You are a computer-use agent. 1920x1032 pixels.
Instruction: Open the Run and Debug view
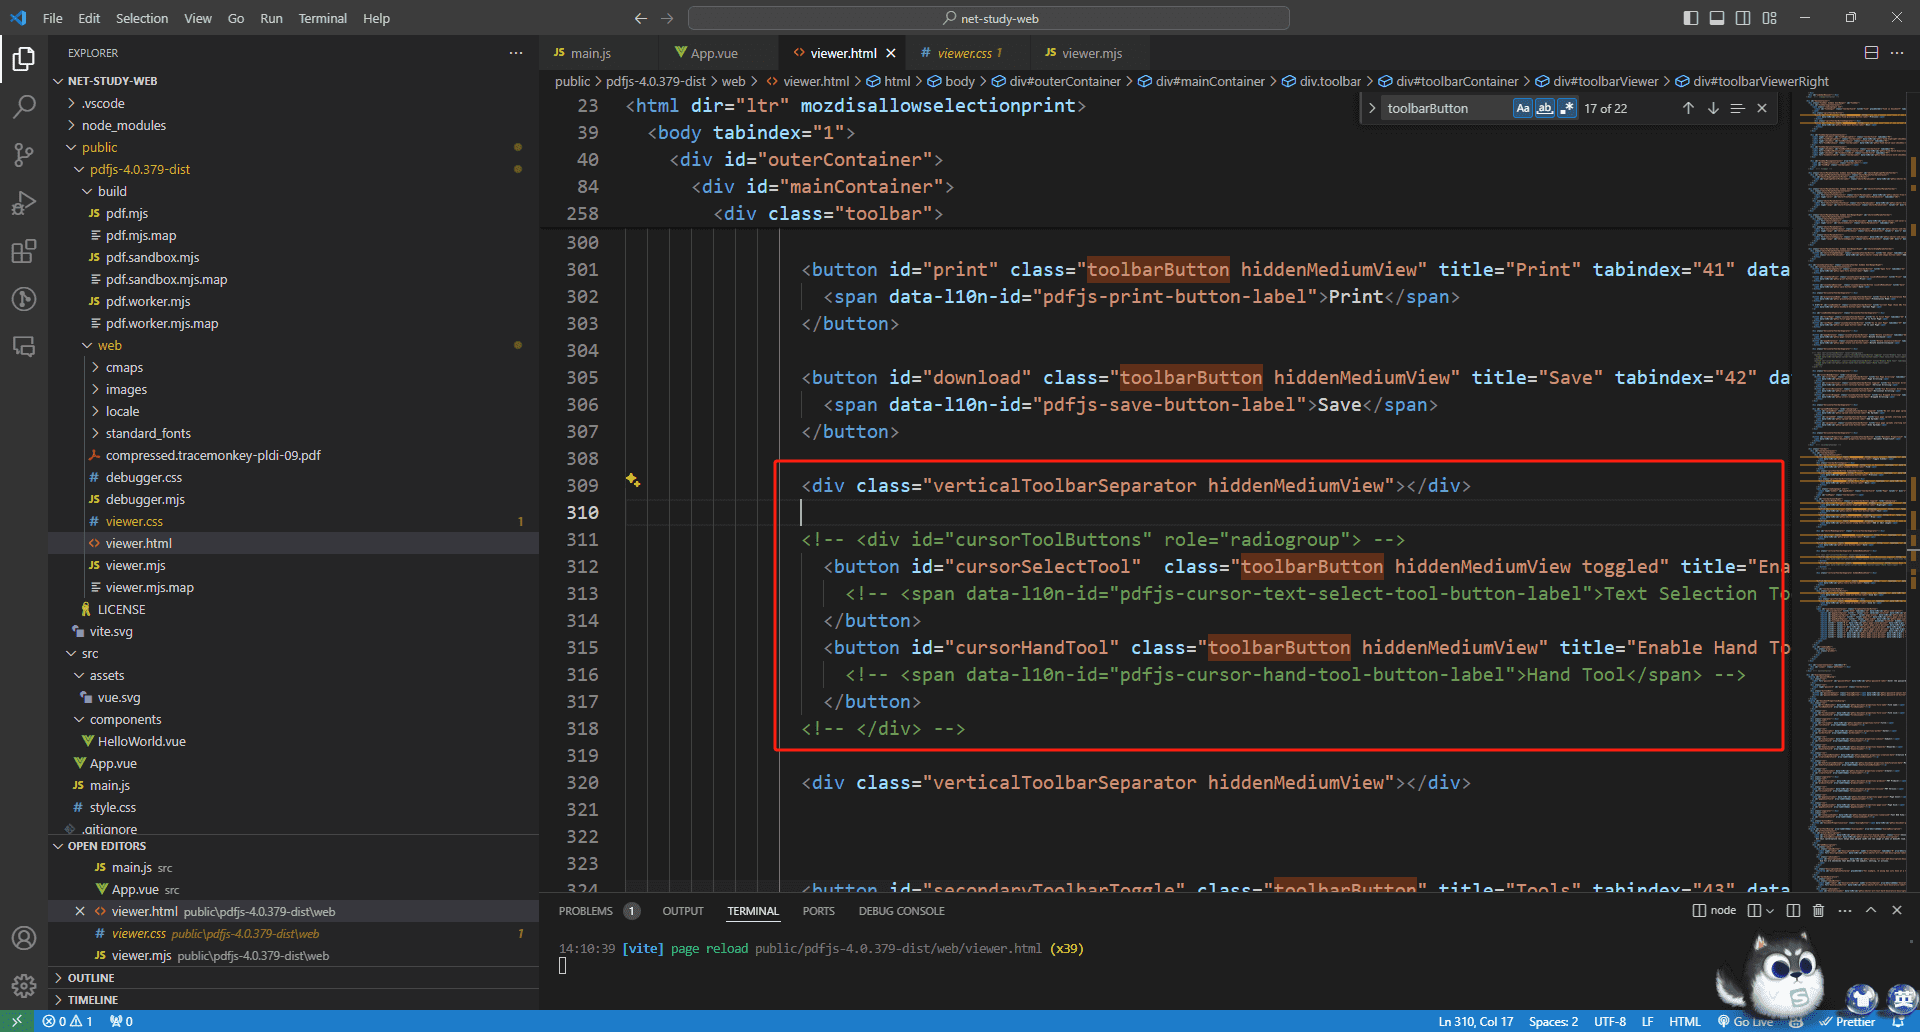click(24, 203)
